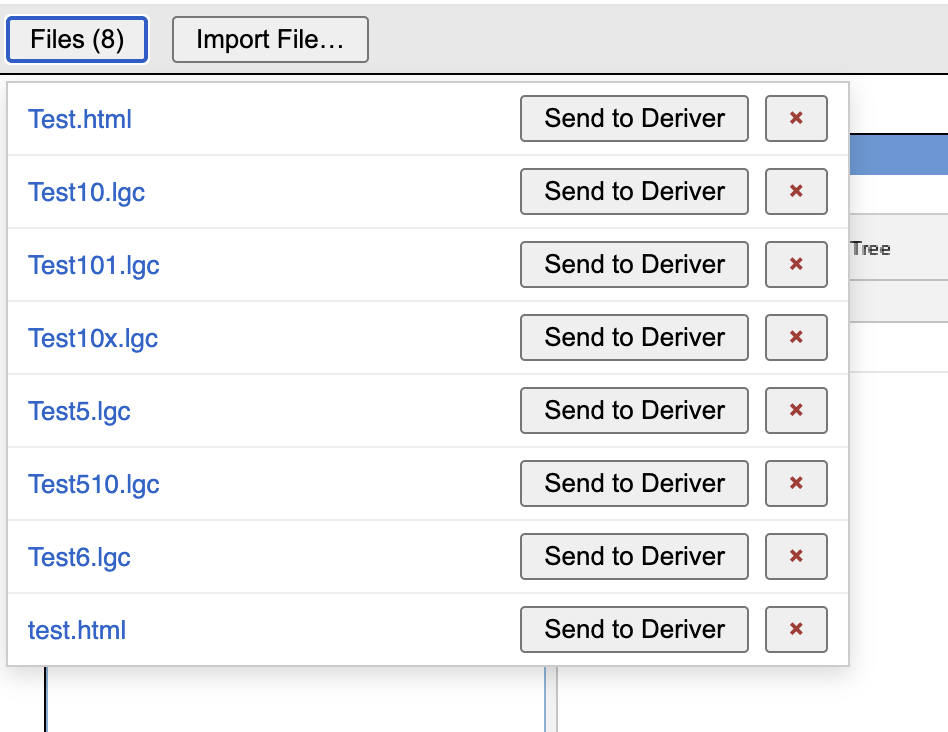Viewport: 948px width, 732px height.
Task: Send Test5.lgc to Deriver
Action: [x=634, y=410]
